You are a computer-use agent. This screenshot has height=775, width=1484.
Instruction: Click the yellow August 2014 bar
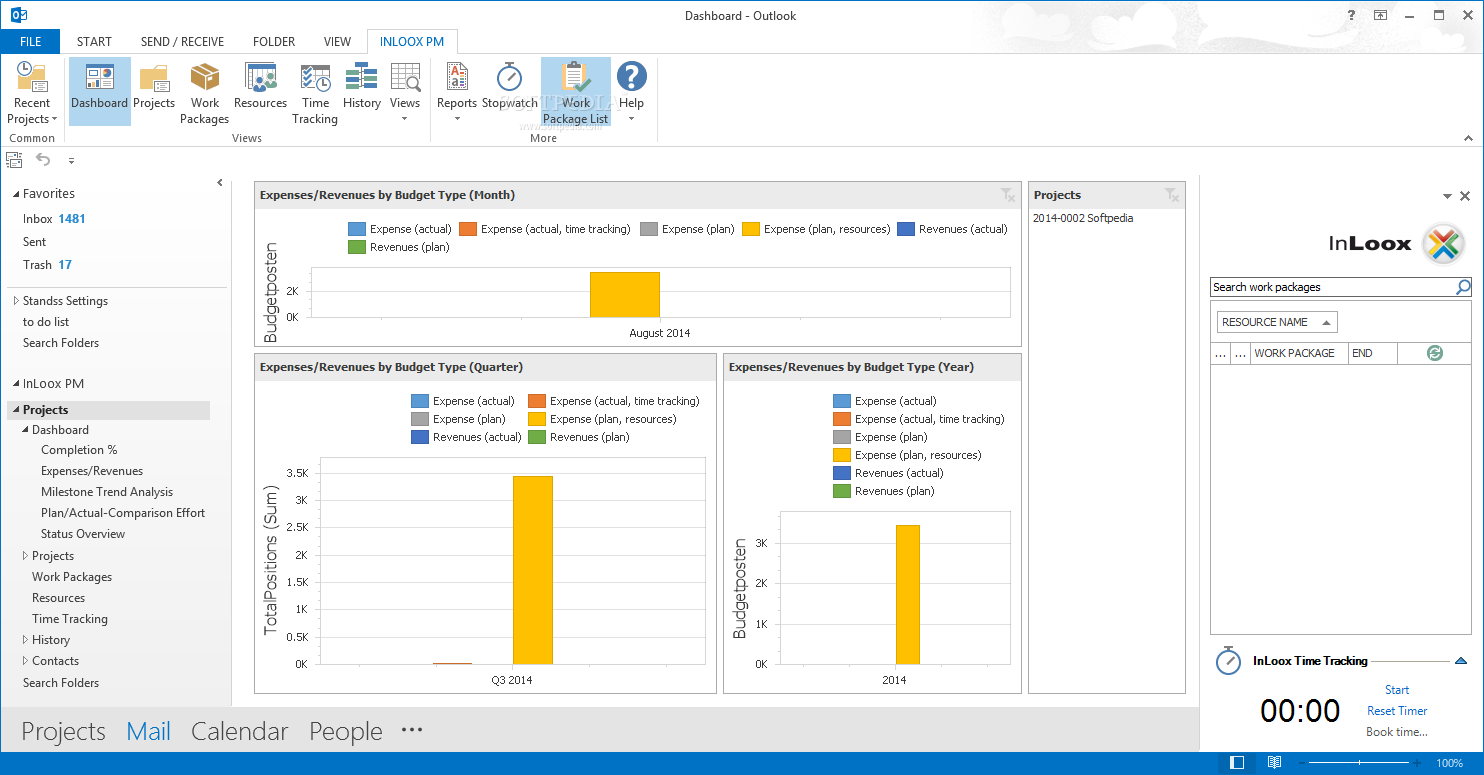(x=625, y=294)
